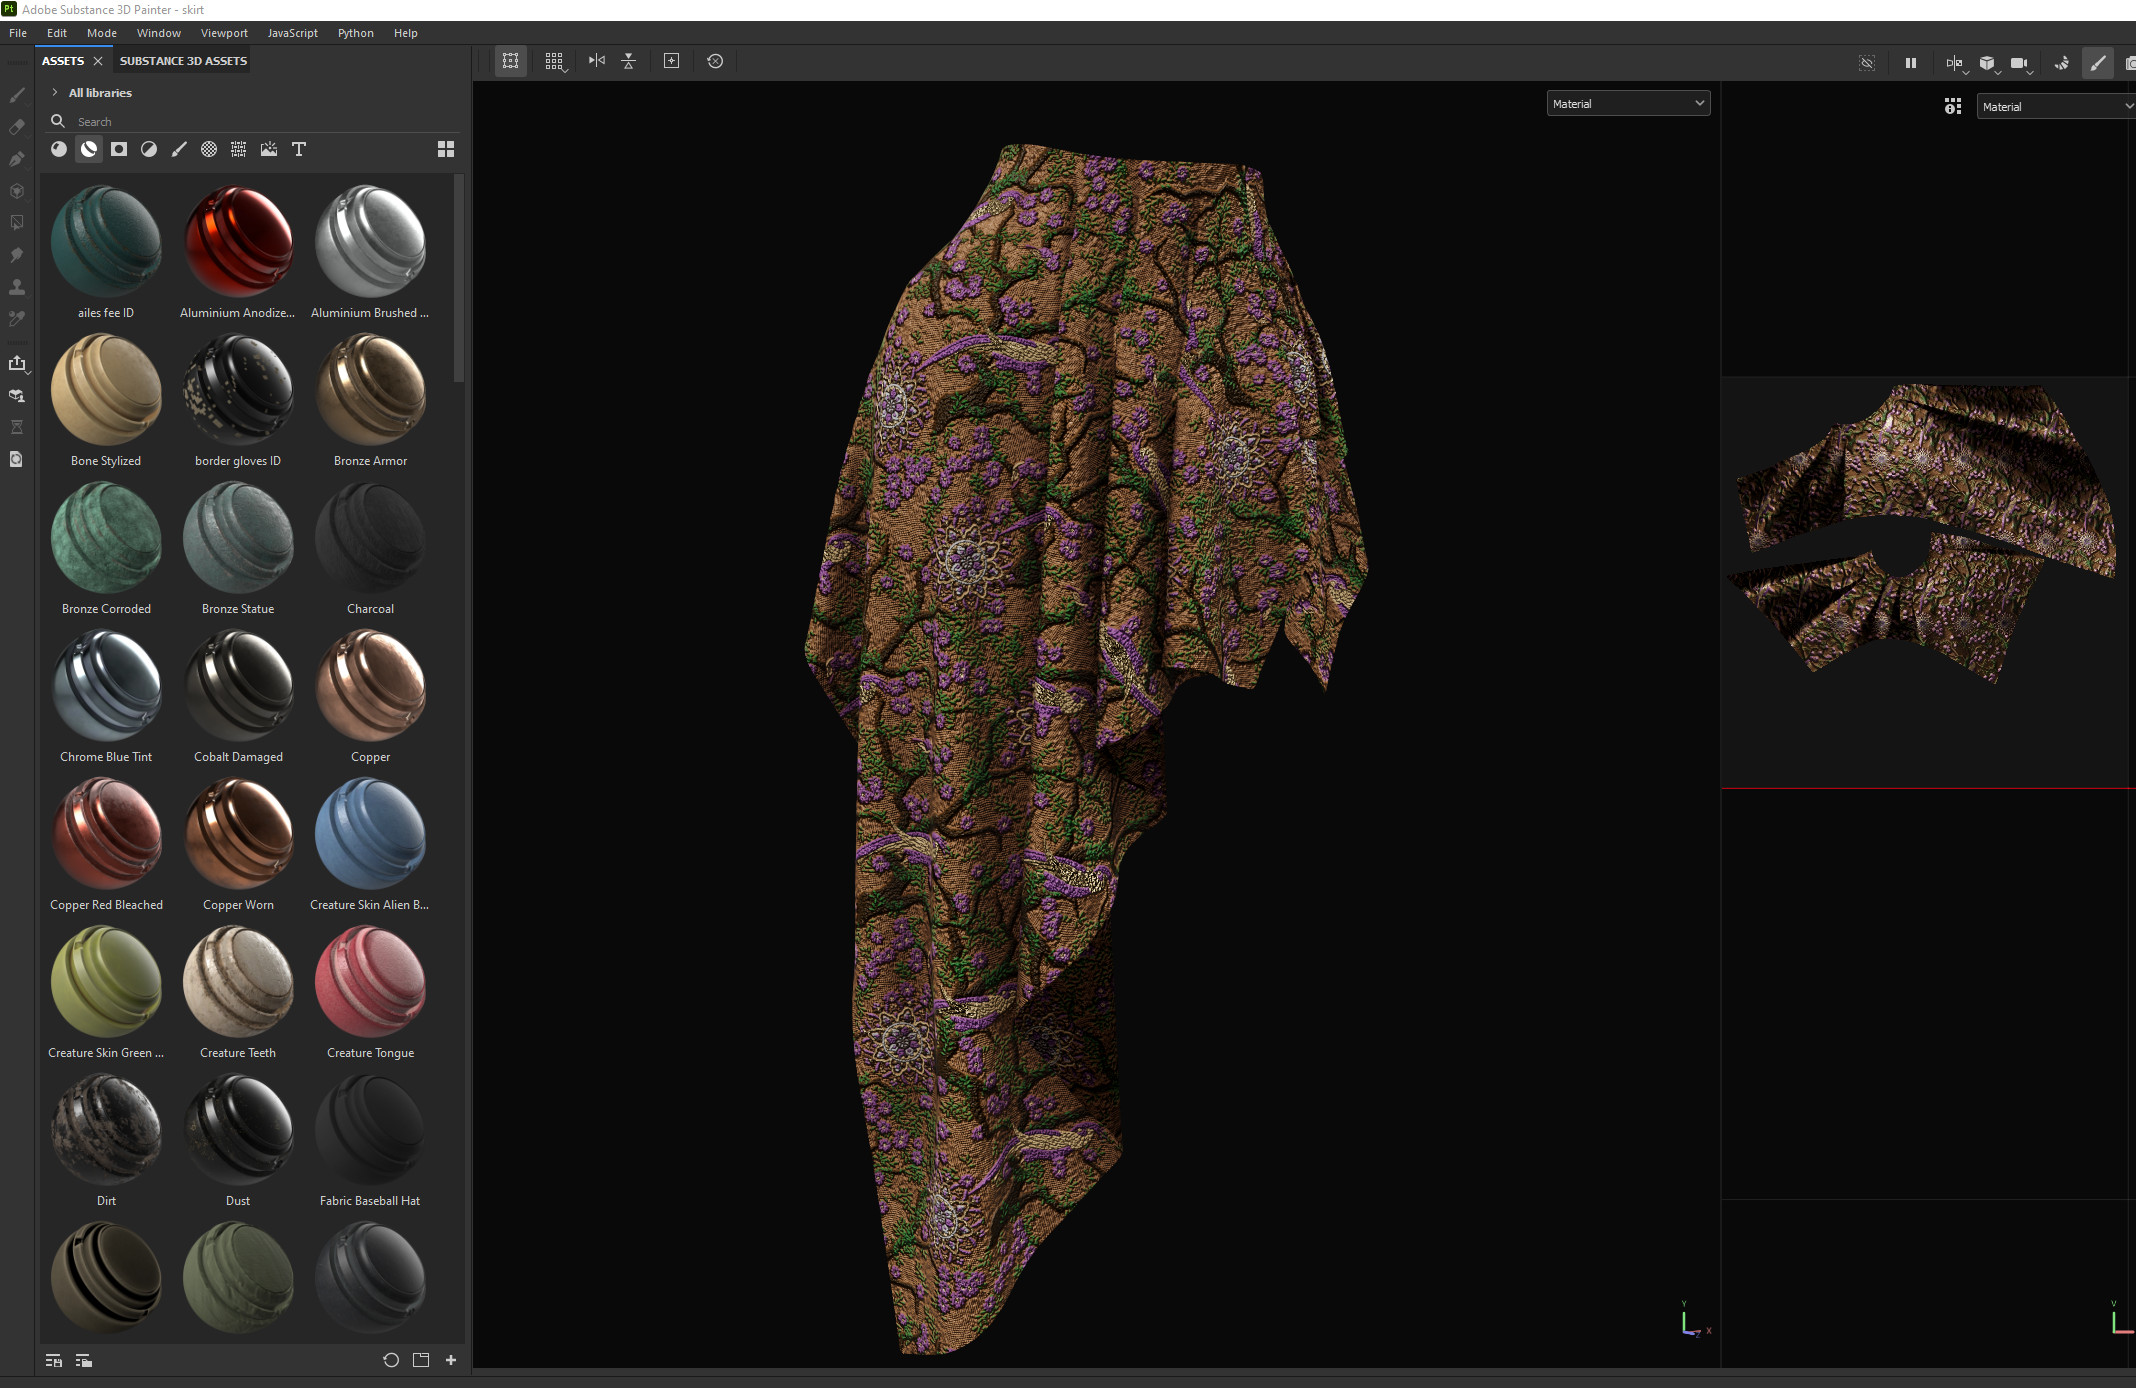Screen dimensions: 2136x1388
Task: Click the refresh assets icon at bottom
Action: 391,1360
